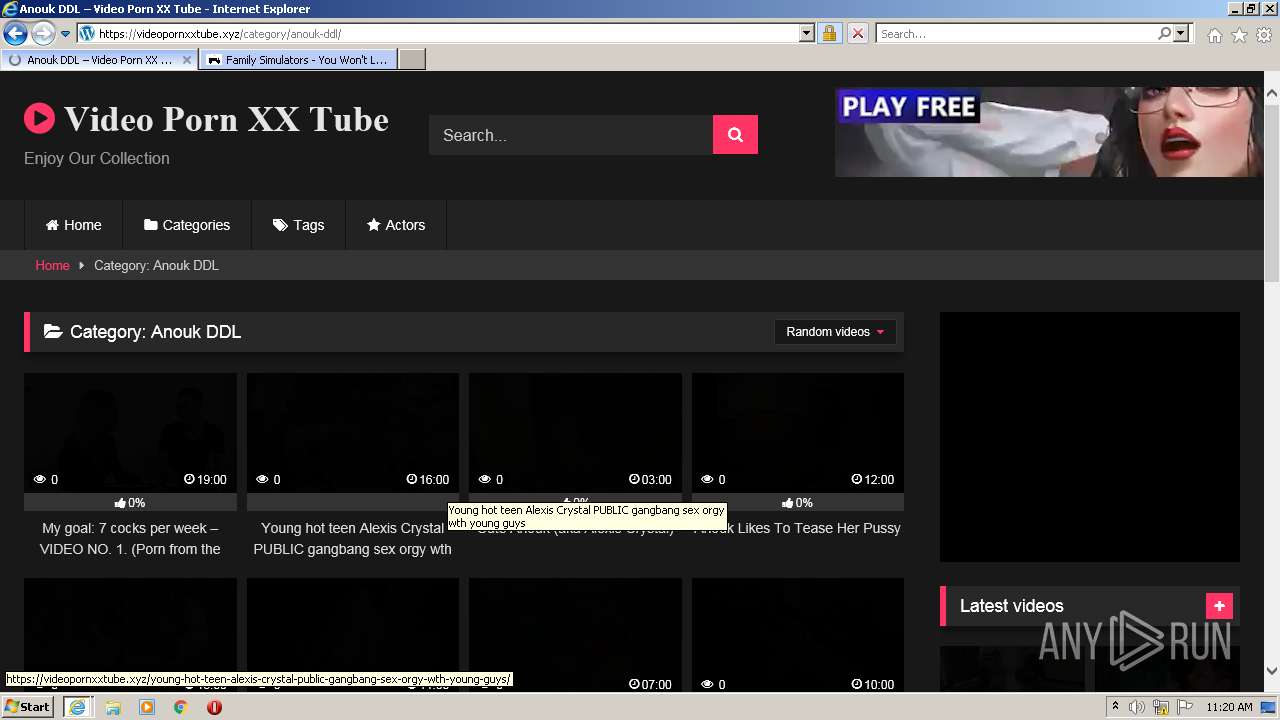The width and height of the screenshot is (1280, 720).
Task: Open the Chrome taskbar icon
Action: click(x=181, y=707)
